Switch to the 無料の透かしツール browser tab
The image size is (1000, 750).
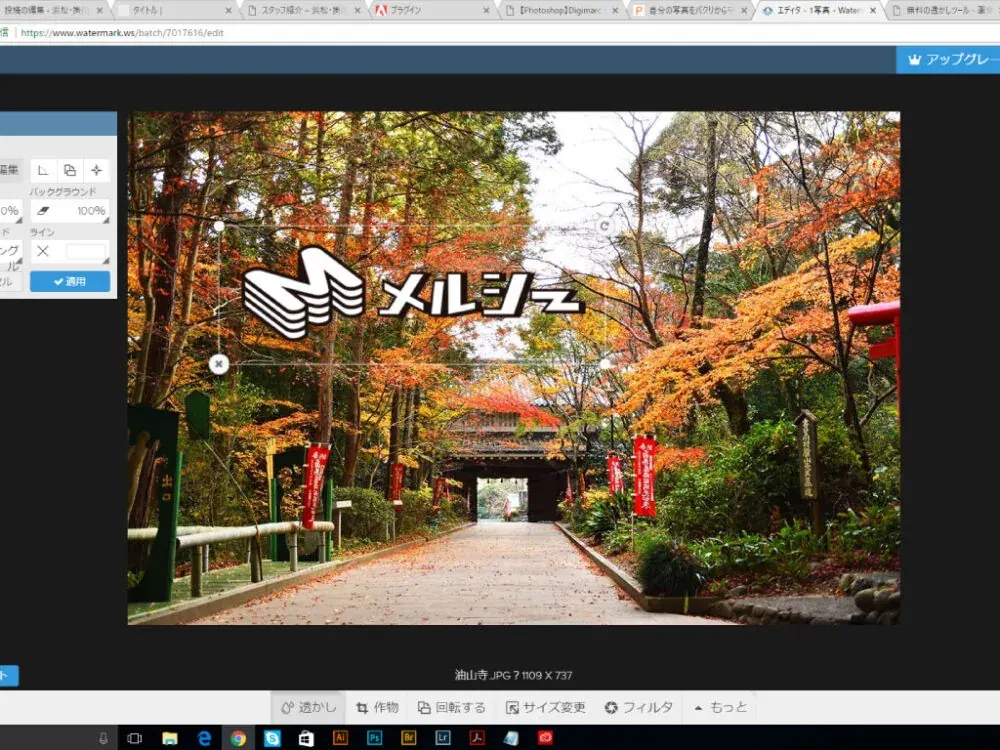point(944,10)
